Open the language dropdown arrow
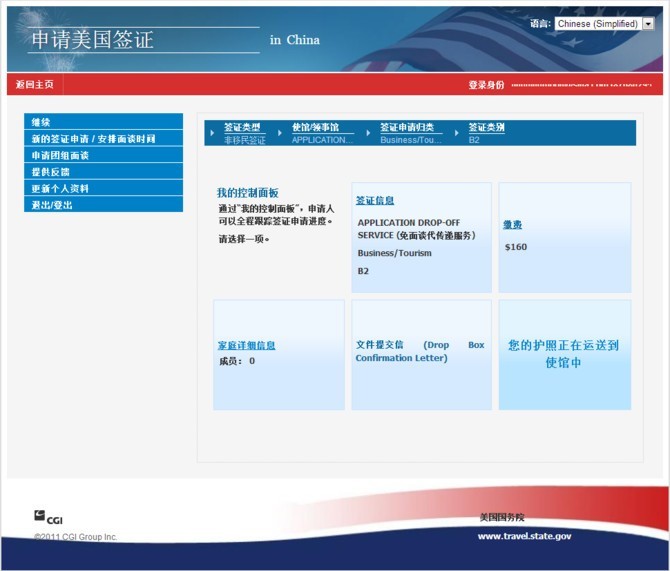The height and width of the screenshot is (571, 670). 648,24
